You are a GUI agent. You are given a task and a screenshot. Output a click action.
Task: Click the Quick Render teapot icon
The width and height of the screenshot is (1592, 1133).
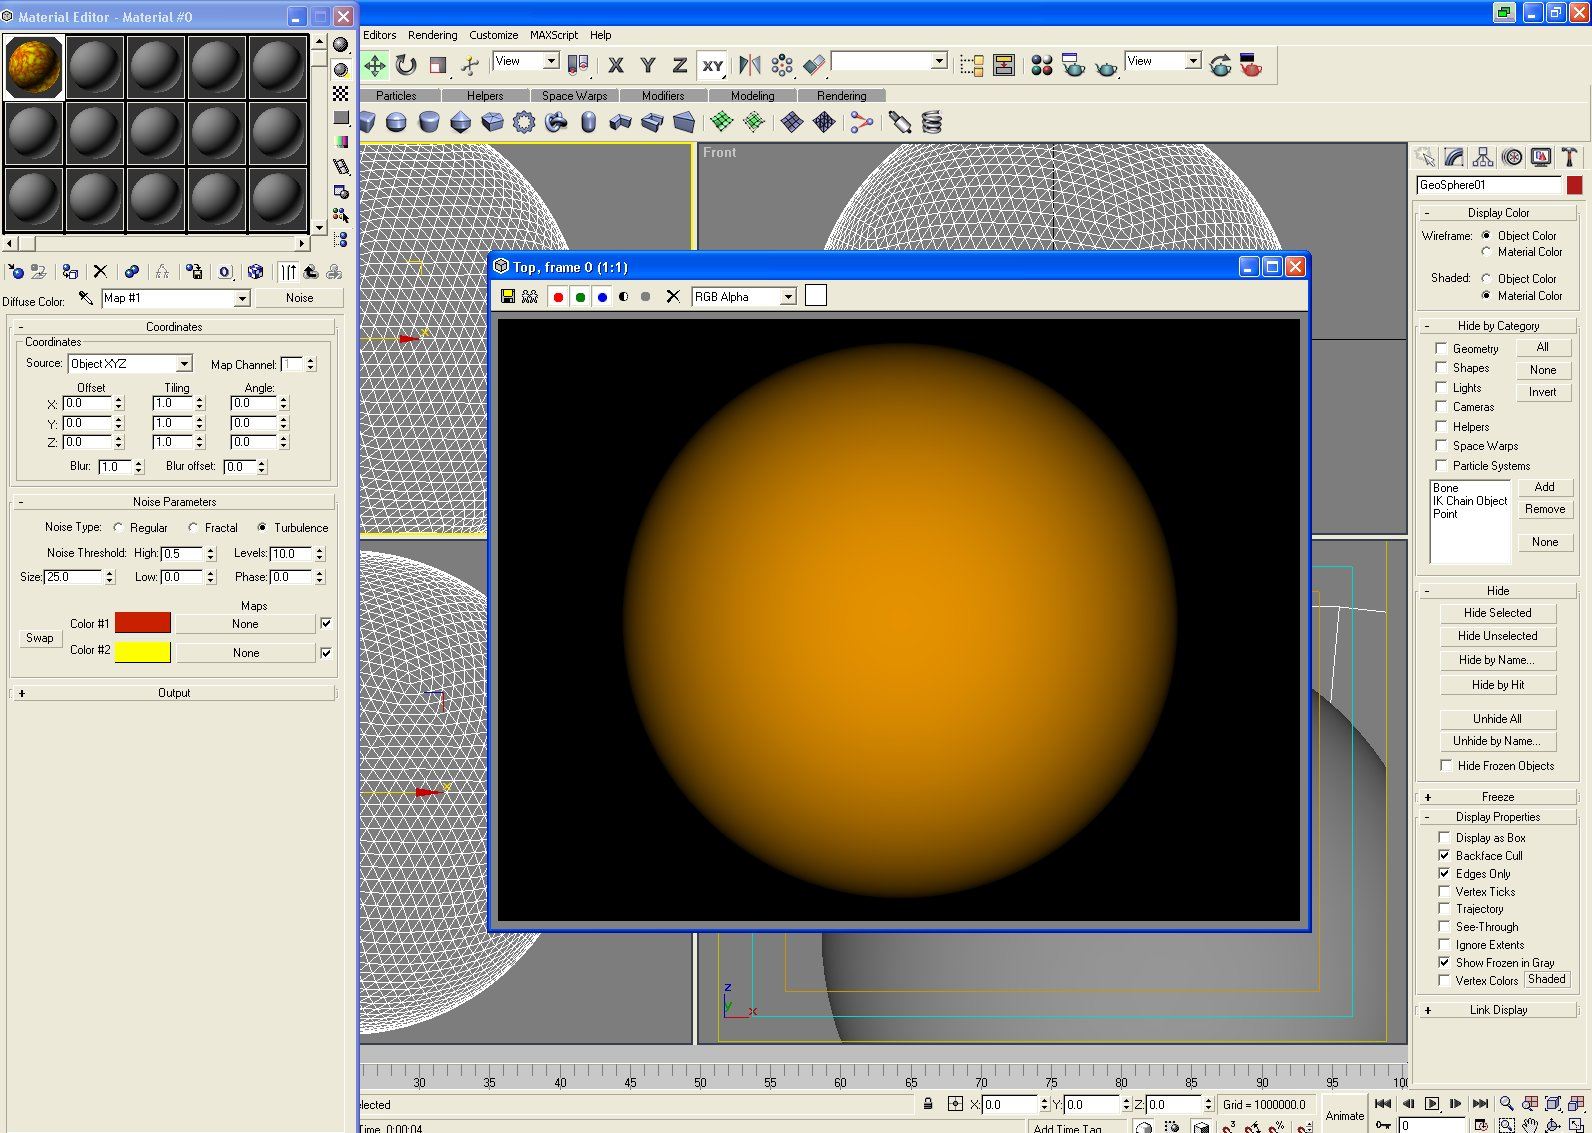(x=1106, y=67)
